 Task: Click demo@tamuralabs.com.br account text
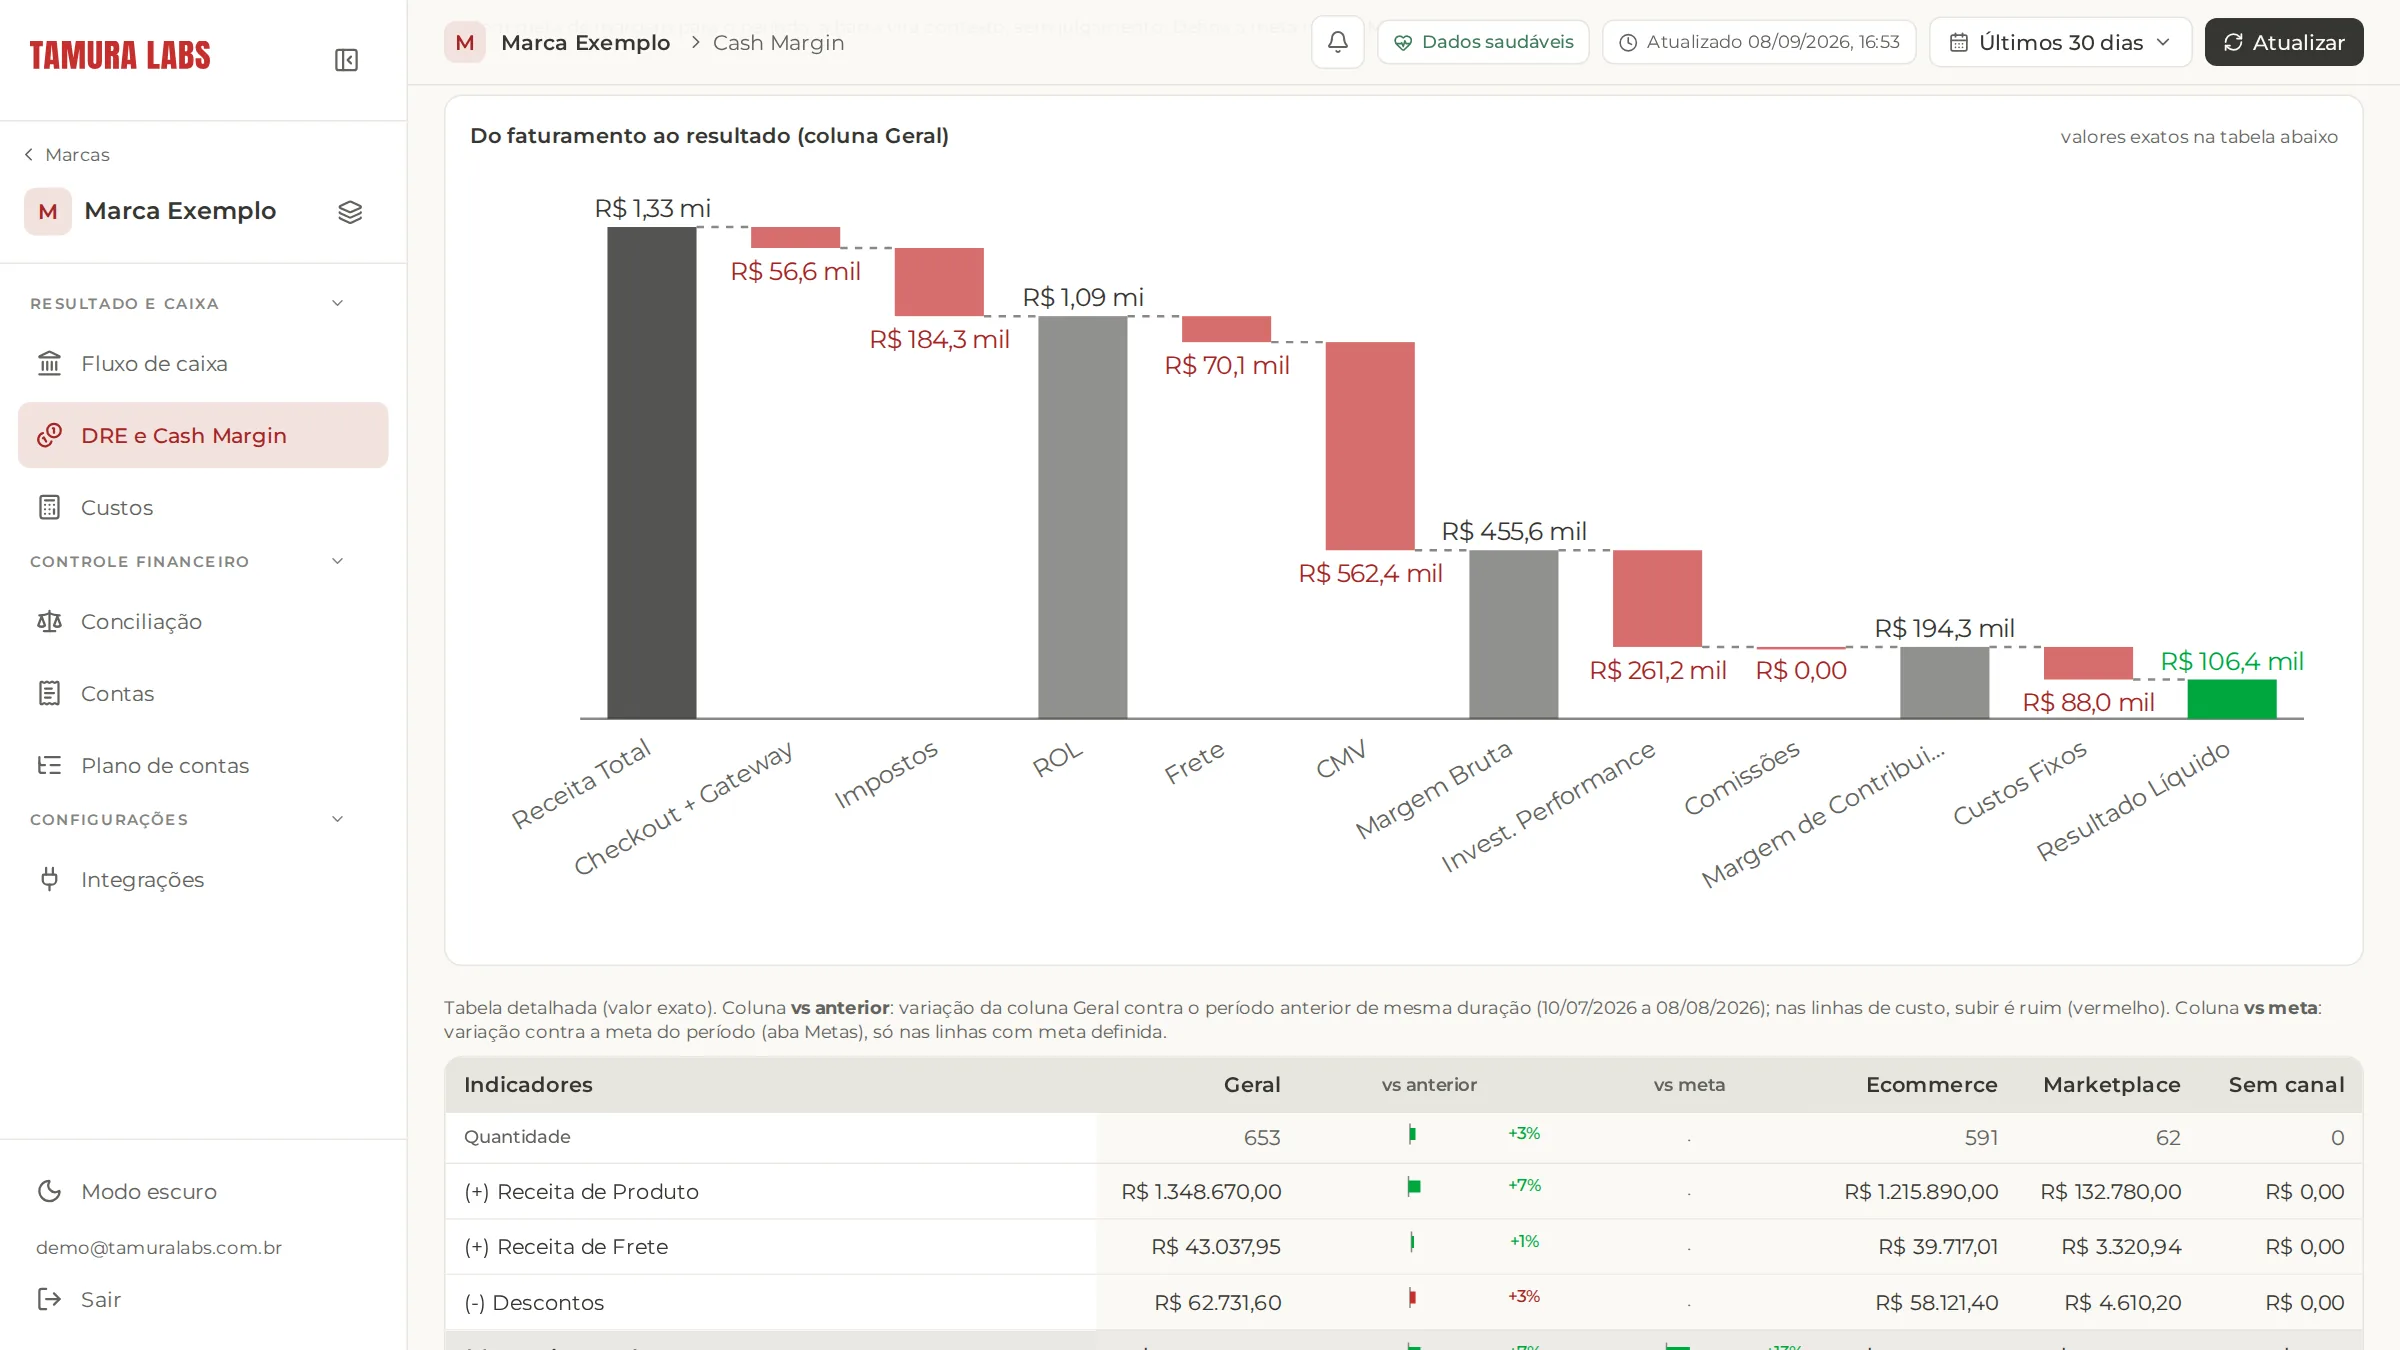[159, 1247]
